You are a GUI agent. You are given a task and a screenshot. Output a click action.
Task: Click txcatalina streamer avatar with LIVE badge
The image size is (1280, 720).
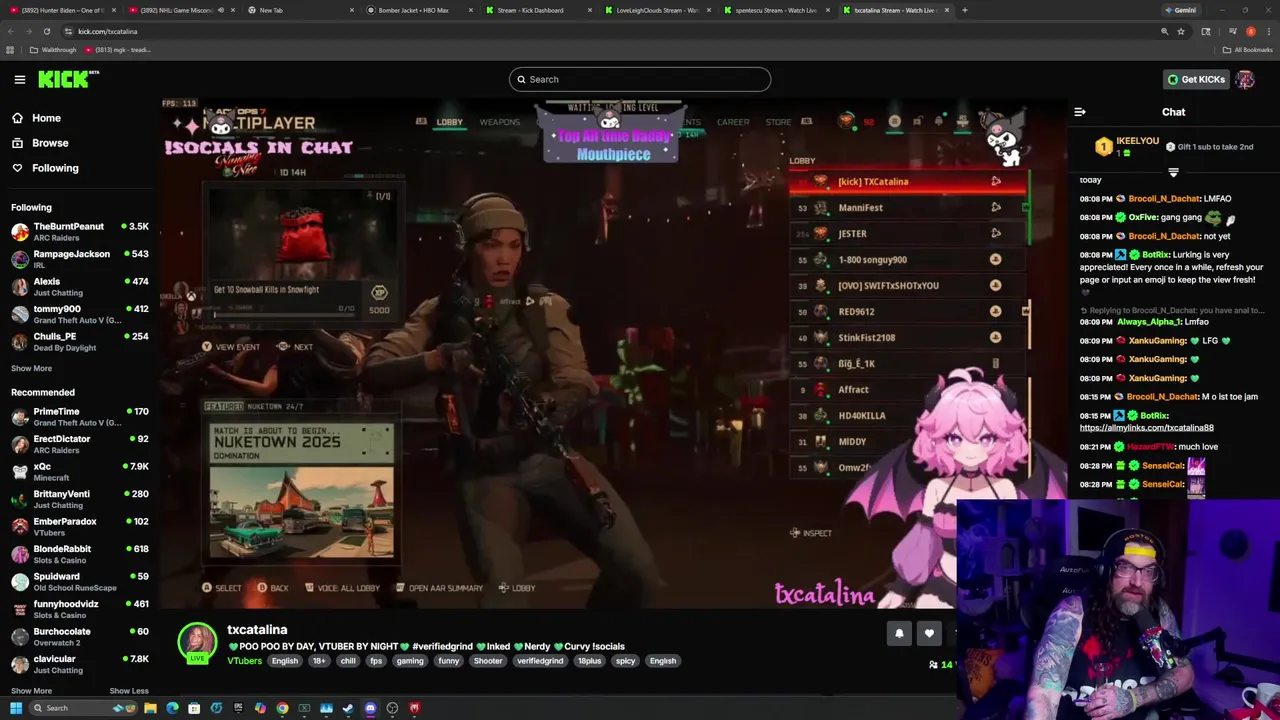pyautogui.click(x=197, y=643)
